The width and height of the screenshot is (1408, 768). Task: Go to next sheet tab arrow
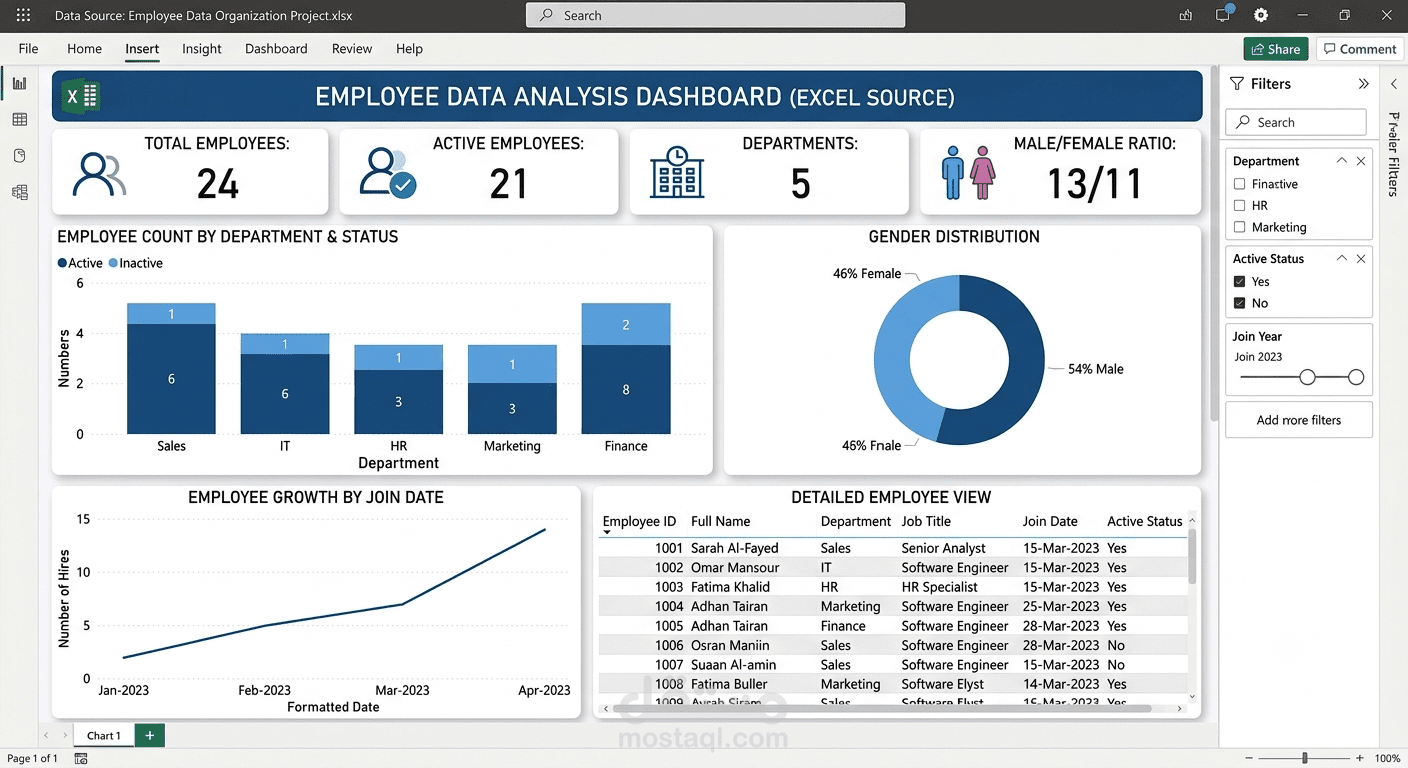(x=65, y=736)
